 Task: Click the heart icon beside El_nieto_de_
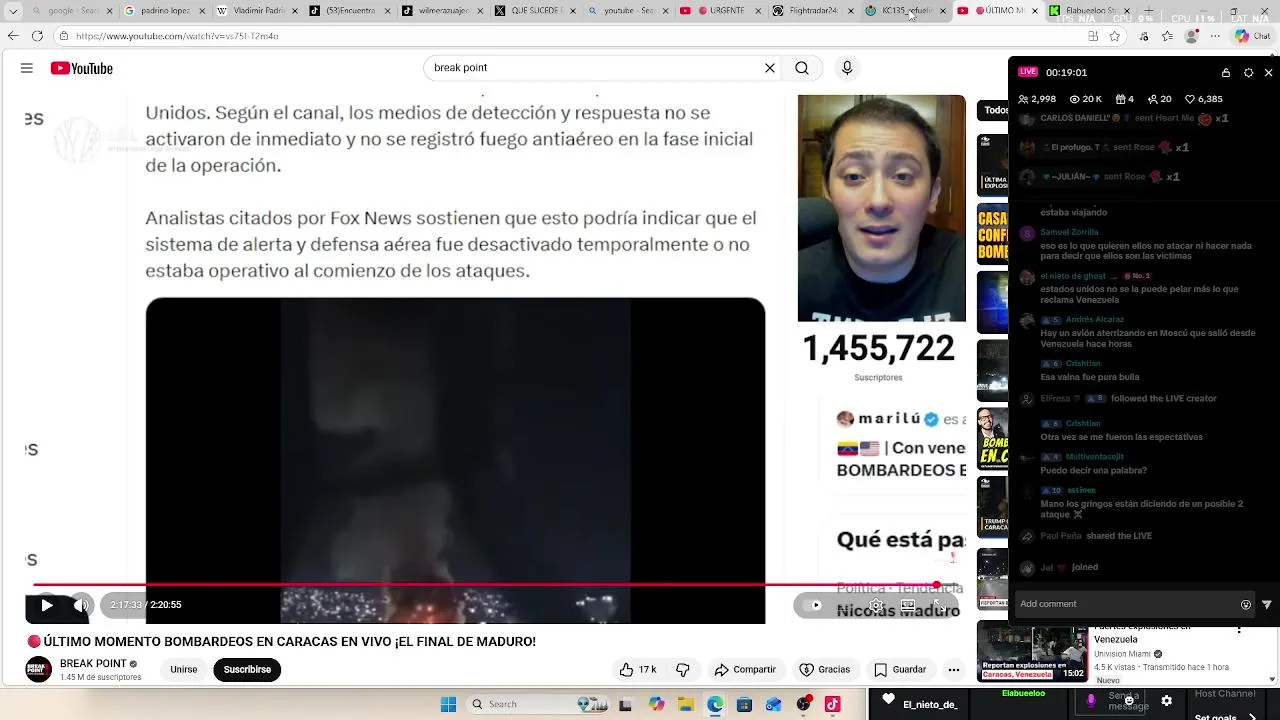(888, 700)
